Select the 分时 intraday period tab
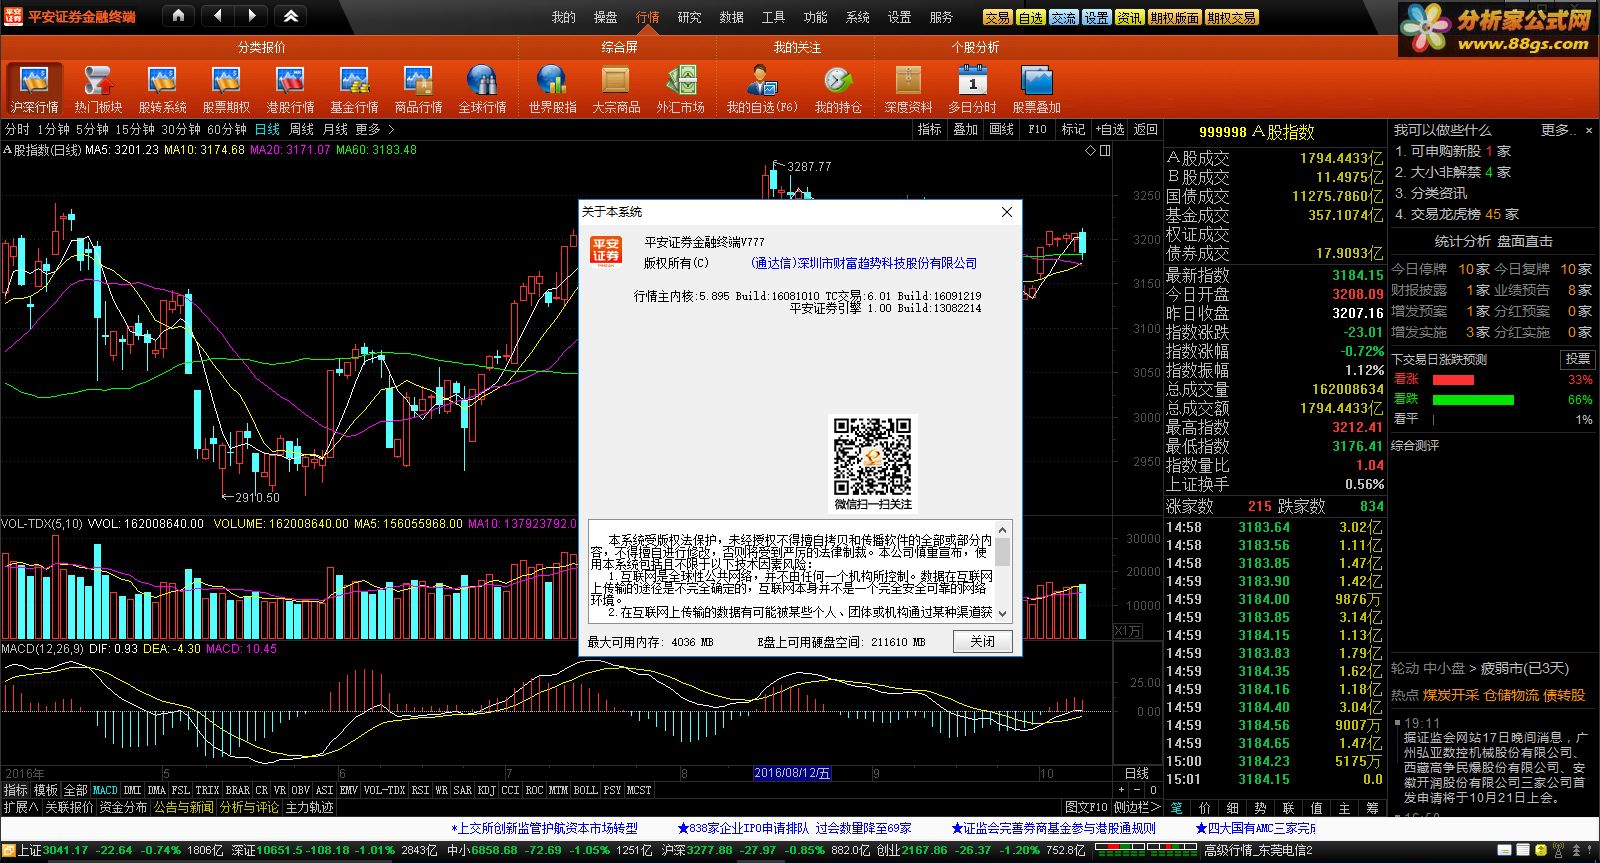This screenshot has width=1600, height=863. [x=17, y=129]
